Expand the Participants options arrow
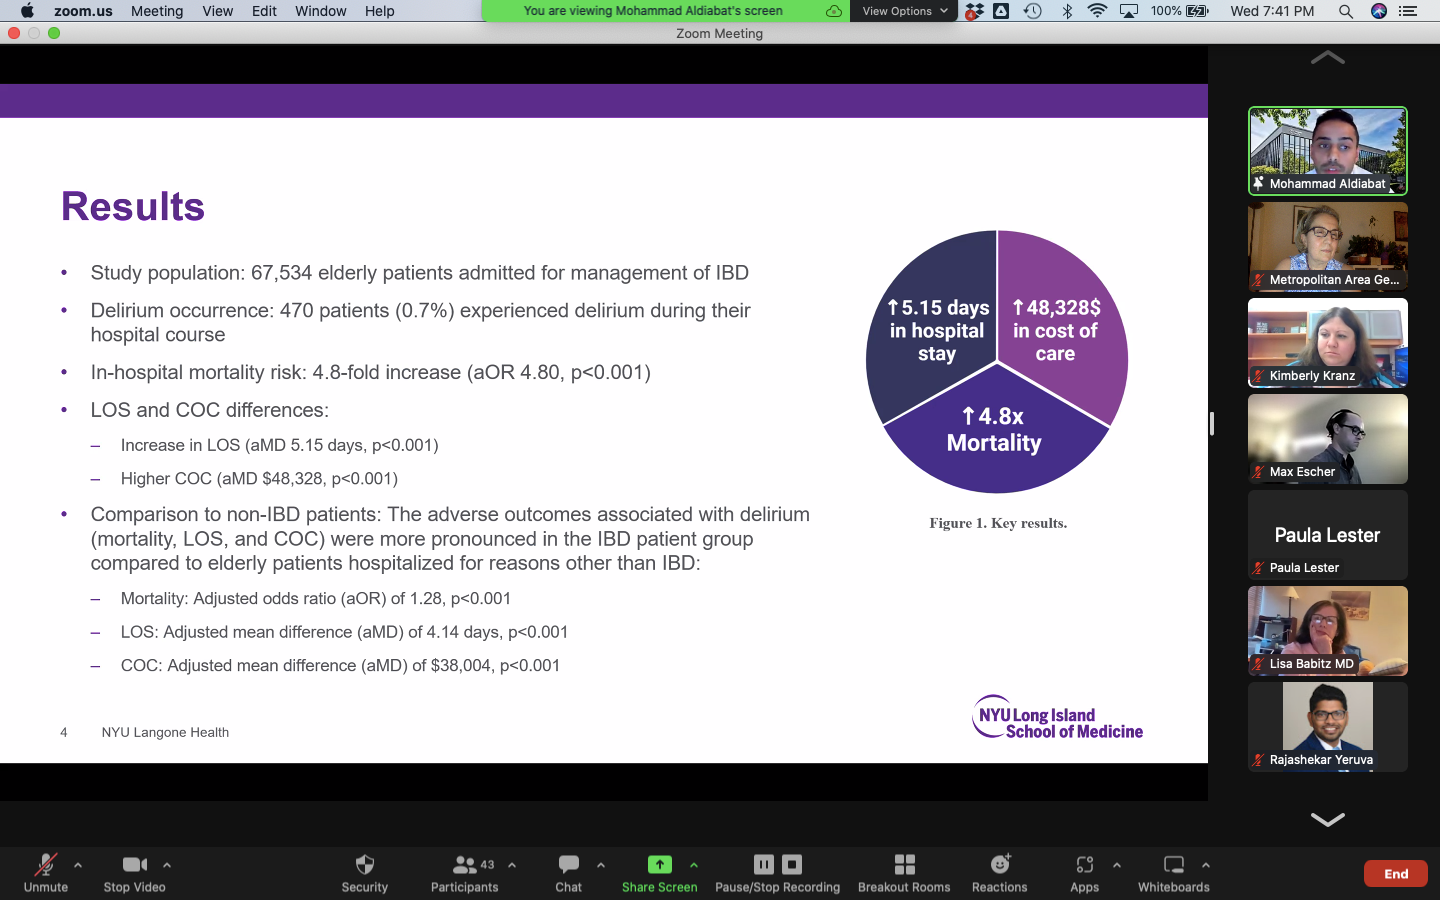Viewport: 1440px width, 900px height. tap(512, 865)
